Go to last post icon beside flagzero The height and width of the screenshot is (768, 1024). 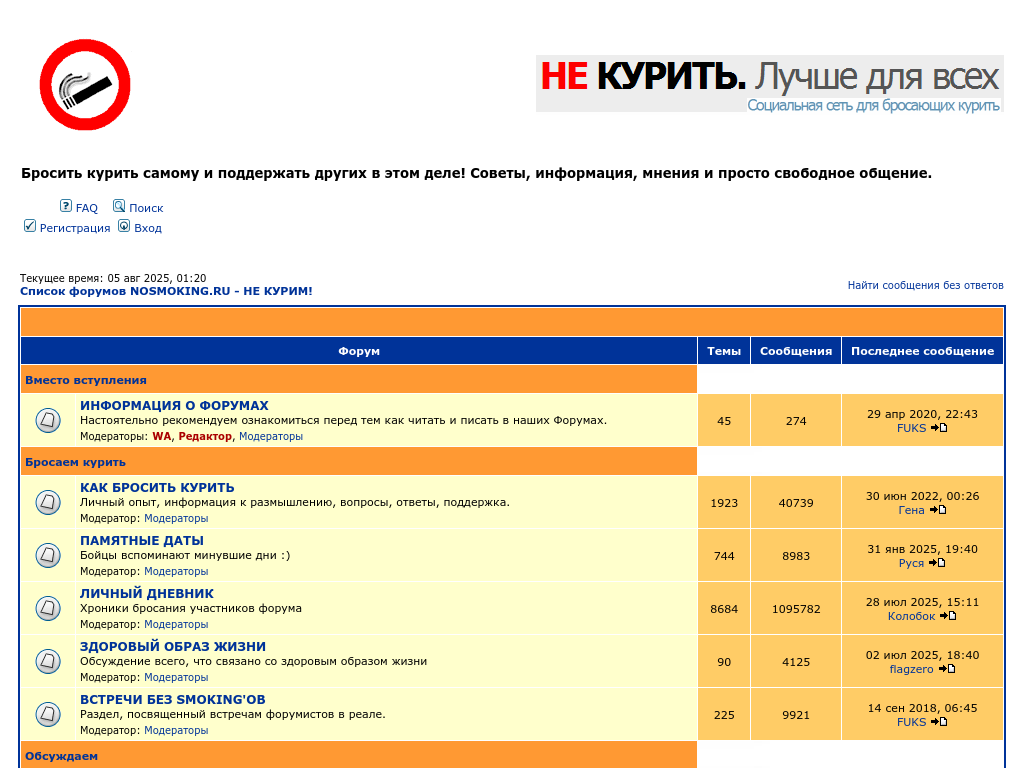pyautogui.click(x=946, y=669)
